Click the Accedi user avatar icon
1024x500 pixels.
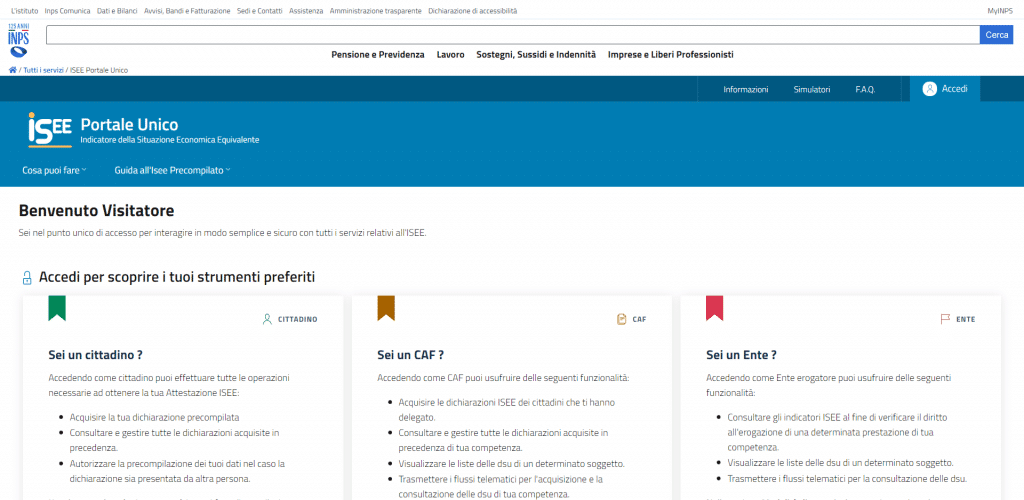click(x=929, y=89)
